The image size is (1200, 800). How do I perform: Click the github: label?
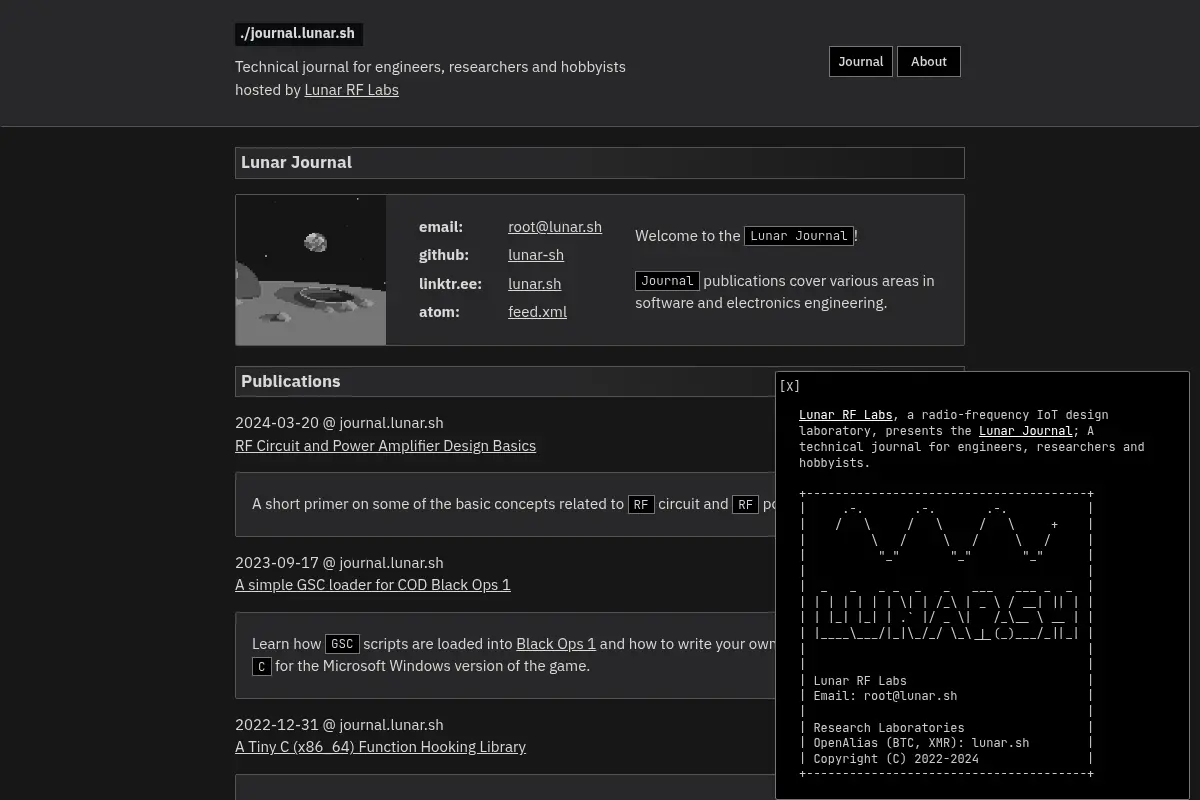[444, 255]
